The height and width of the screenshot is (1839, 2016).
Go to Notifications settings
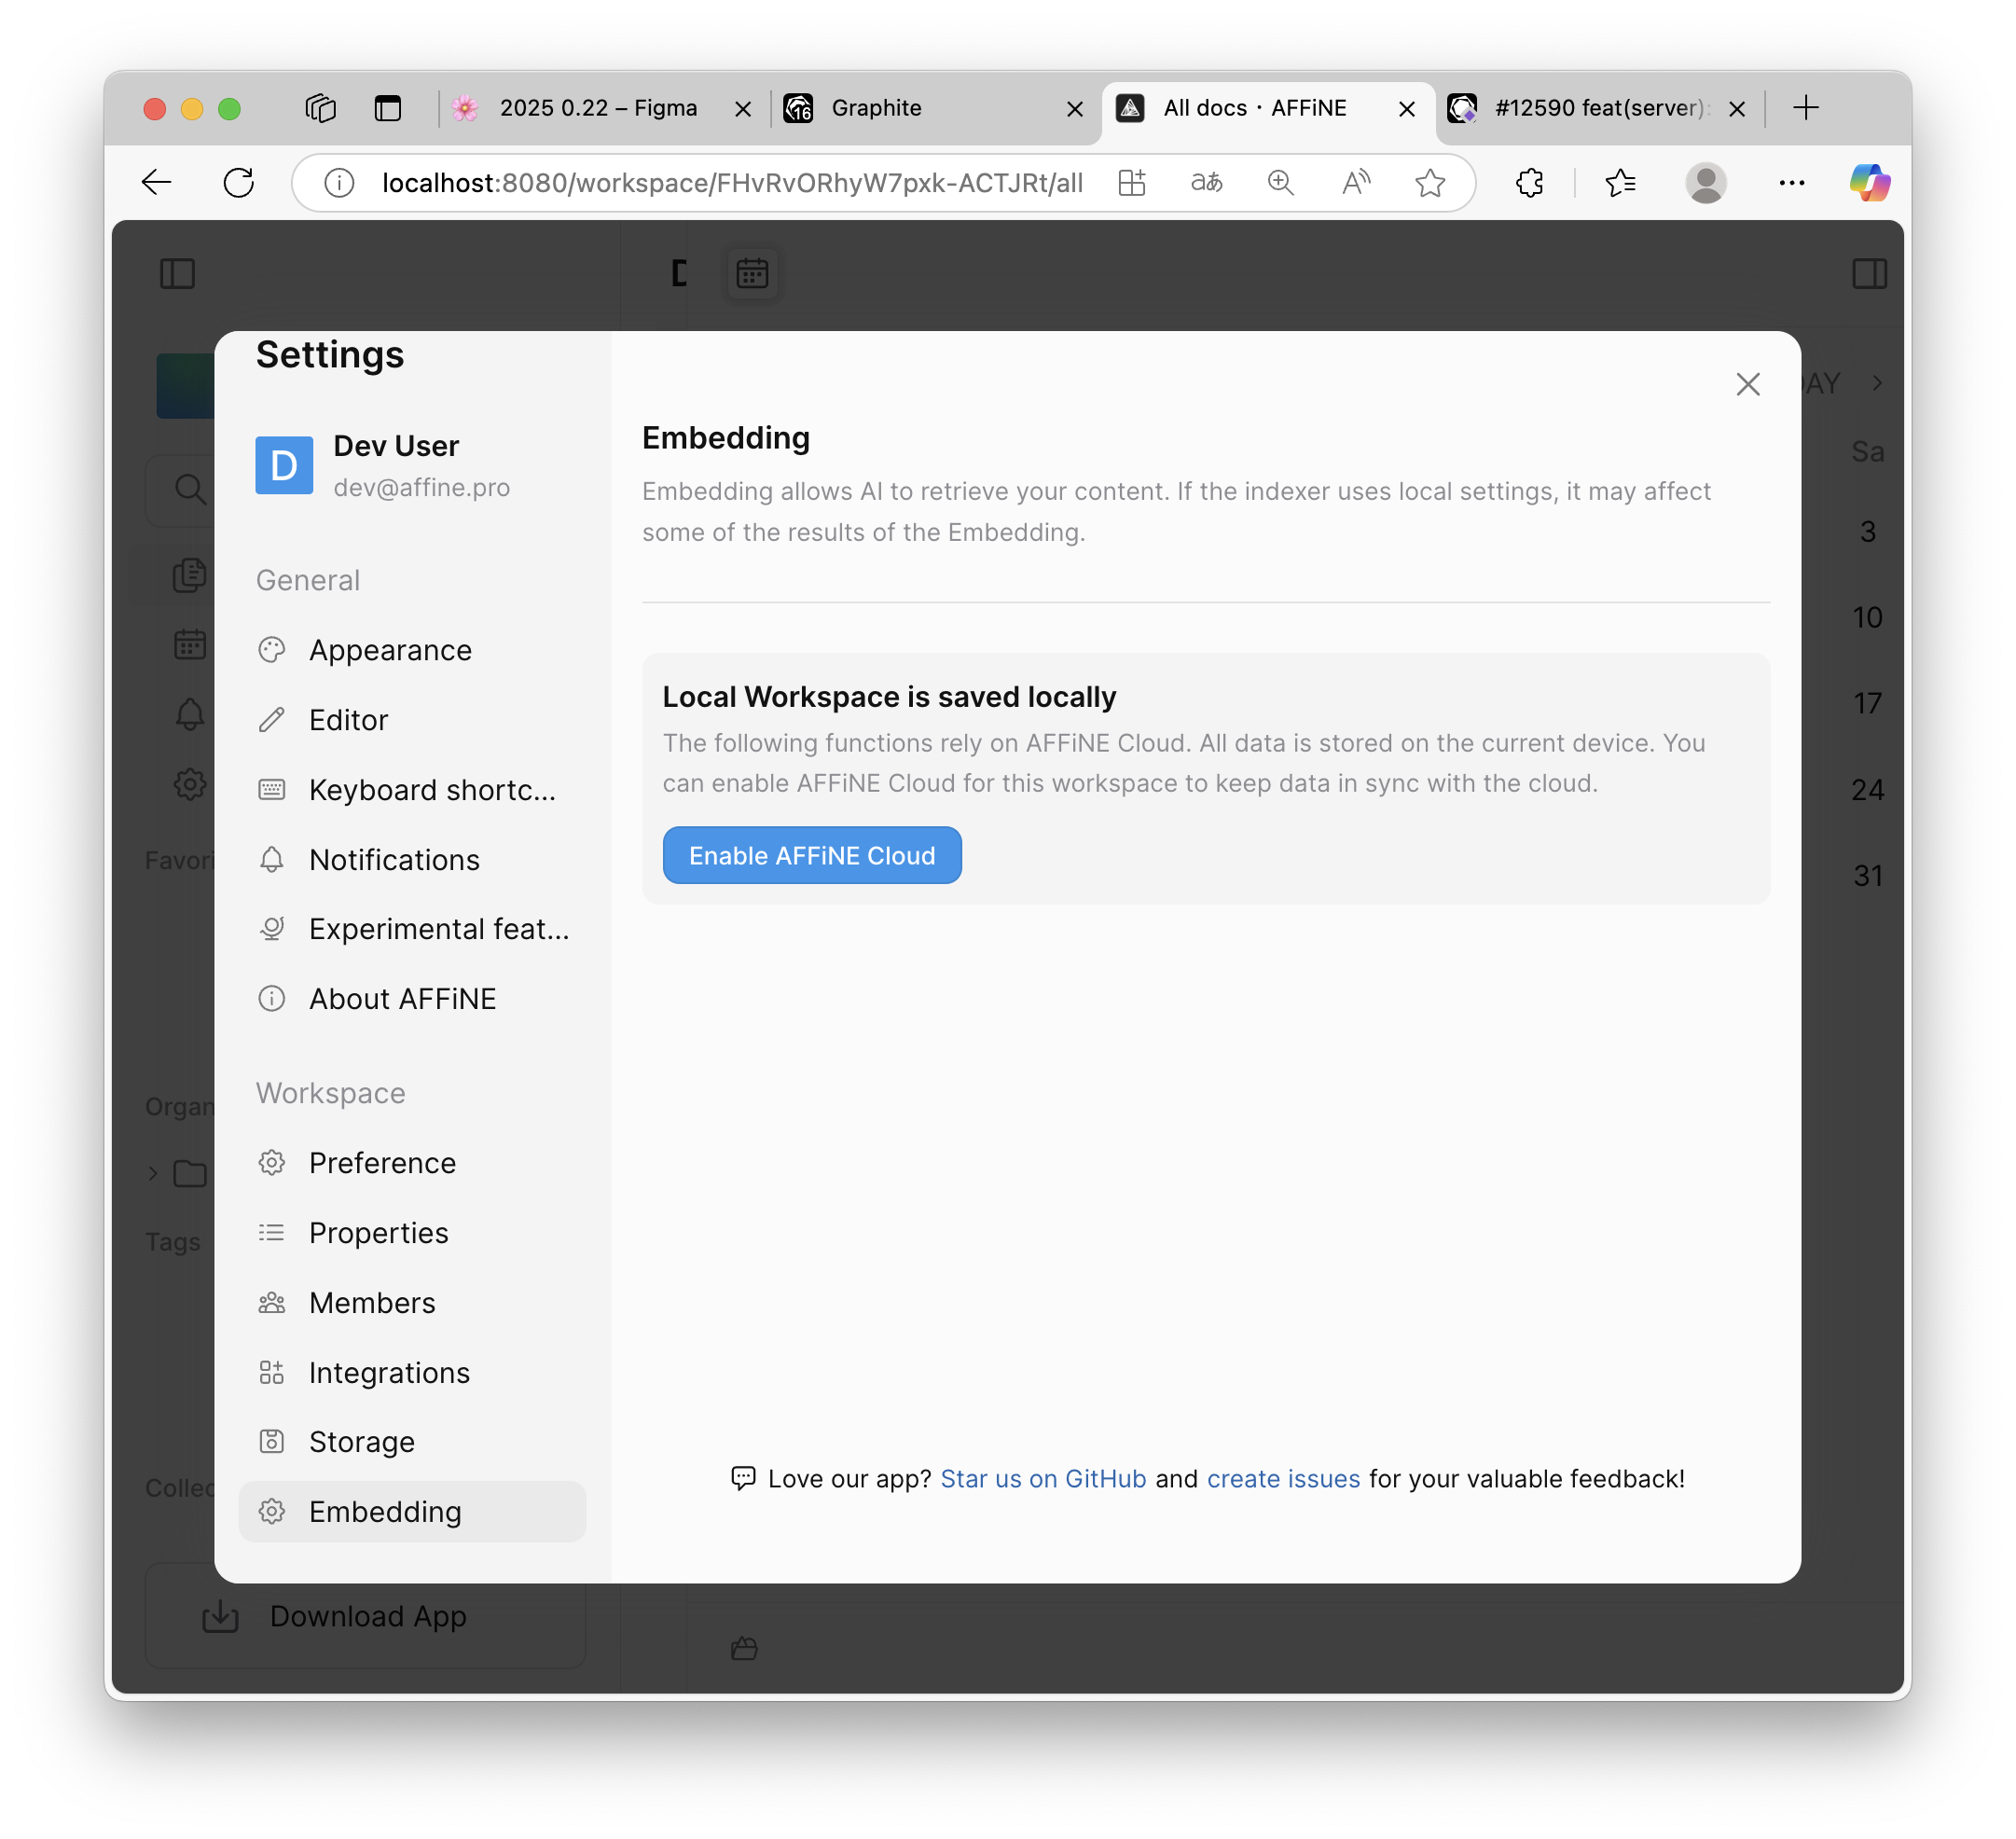394,860
